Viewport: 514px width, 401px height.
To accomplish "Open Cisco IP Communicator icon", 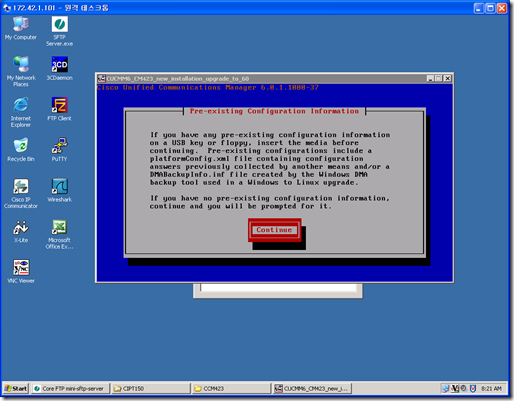I will (x=21, y=193).
